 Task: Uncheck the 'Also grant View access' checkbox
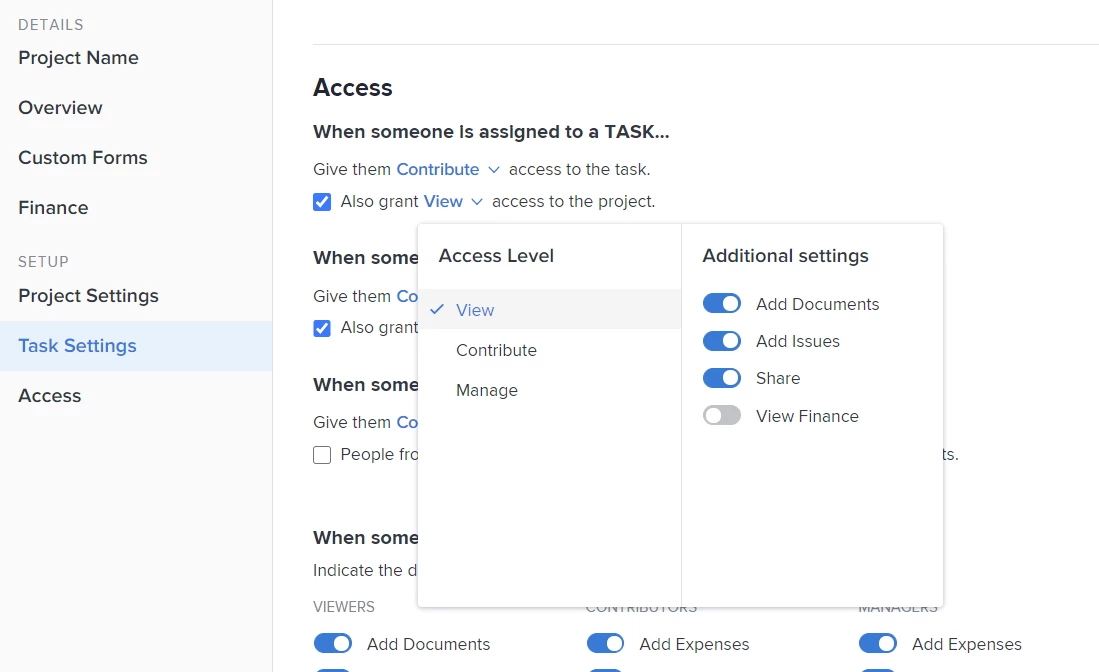[x=322, y=202]
